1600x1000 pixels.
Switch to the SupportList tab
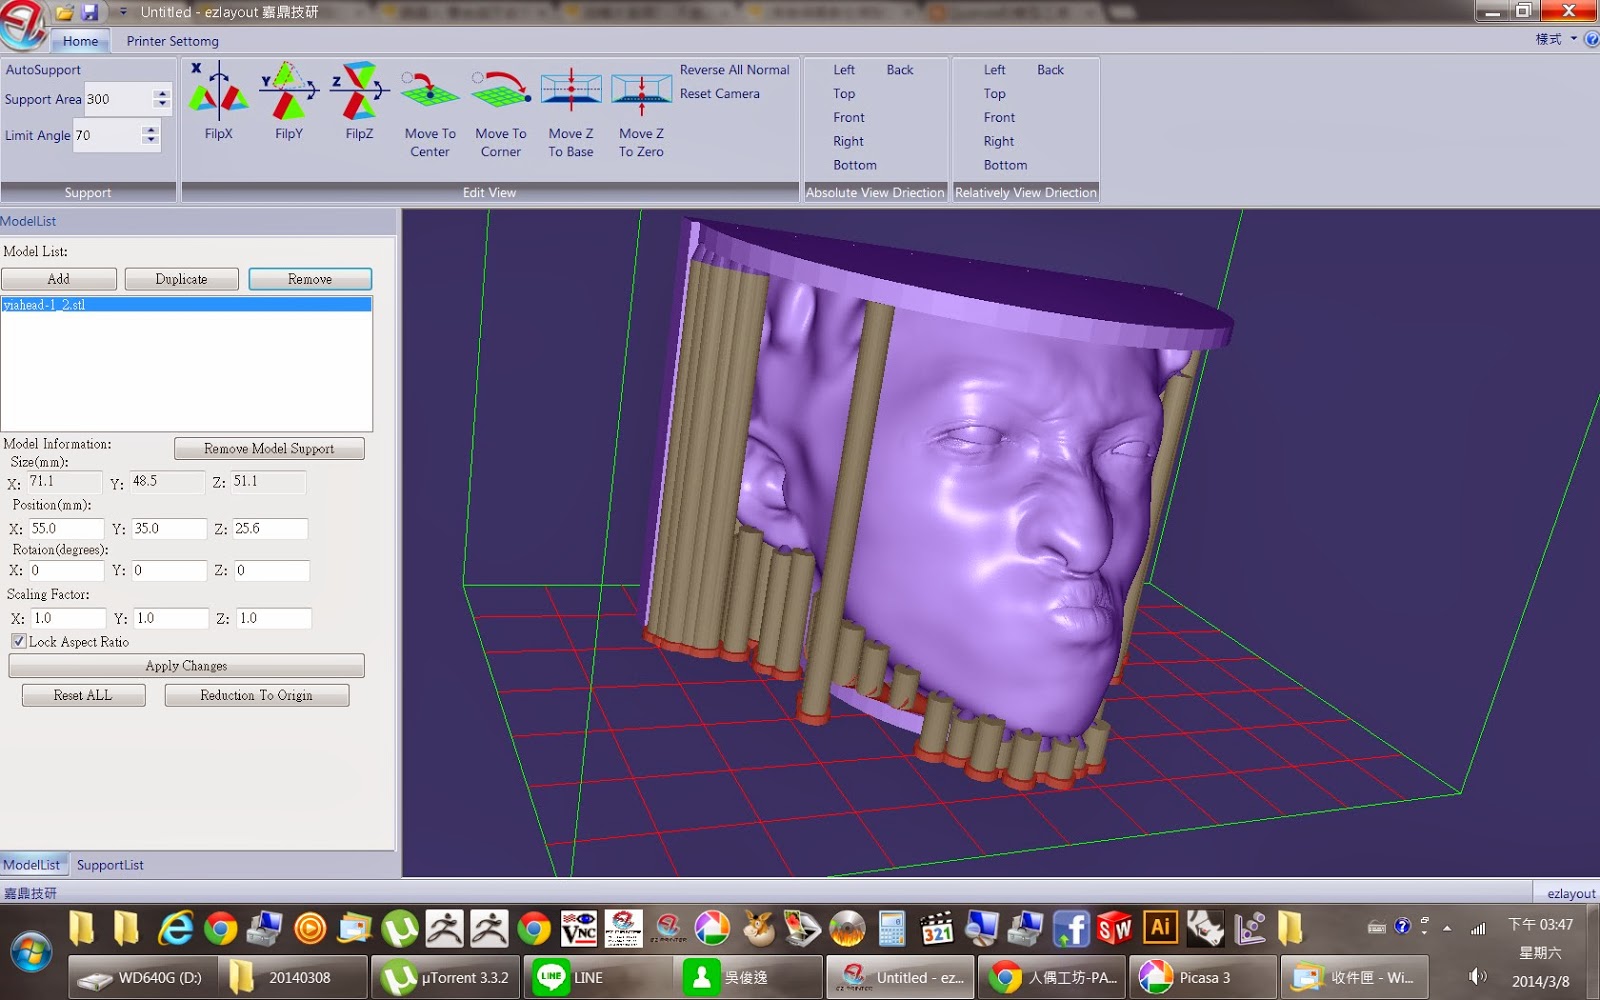[x=110, y=865]
